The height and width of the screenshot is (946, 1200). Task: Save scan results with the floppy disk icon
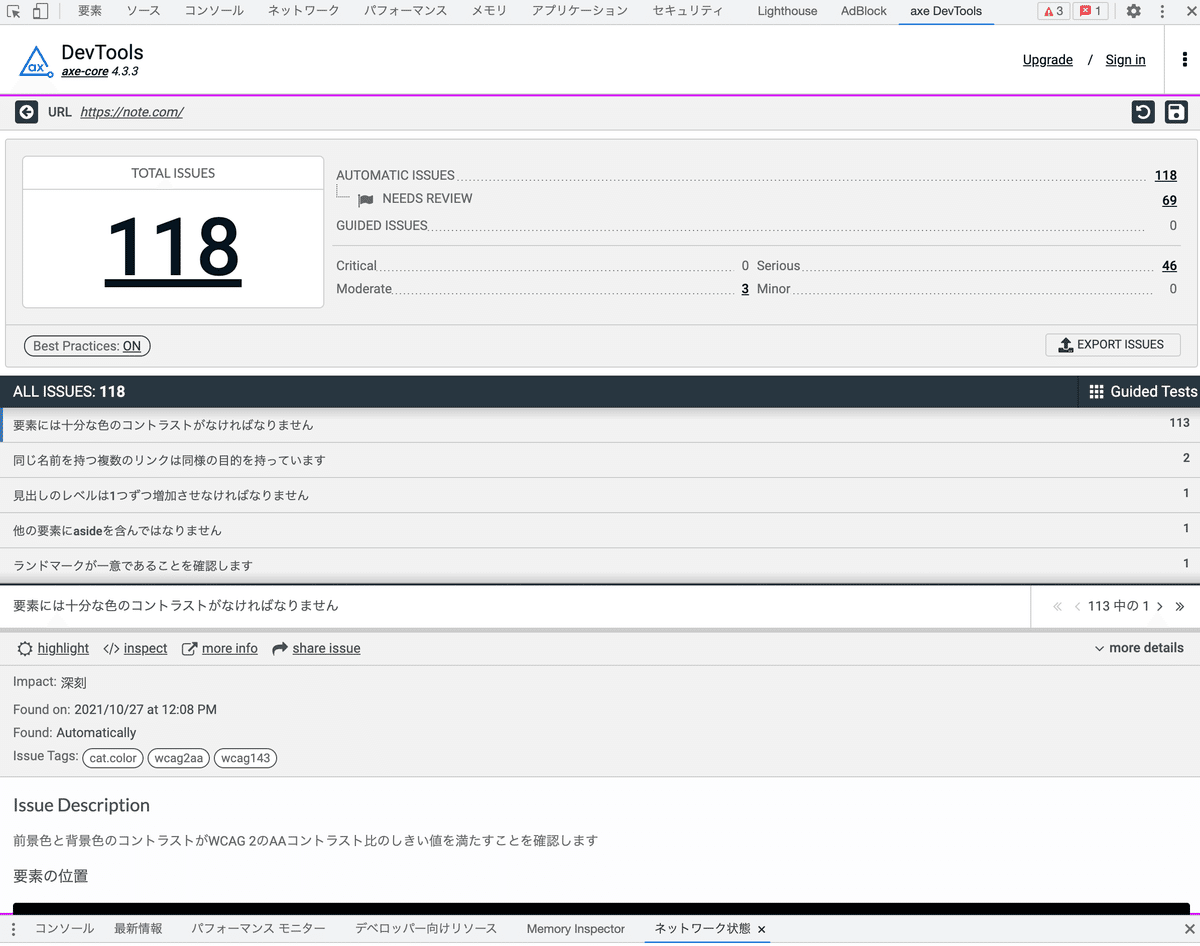click(x=1176, y=112)
